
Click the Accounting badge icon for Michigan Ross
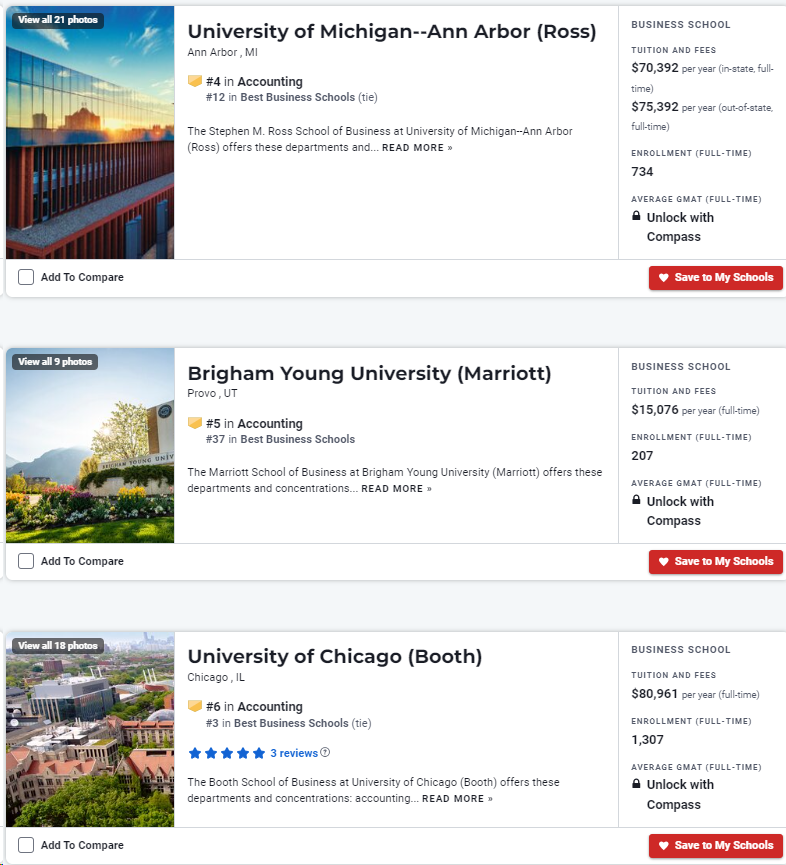click(x=195, y=81)
